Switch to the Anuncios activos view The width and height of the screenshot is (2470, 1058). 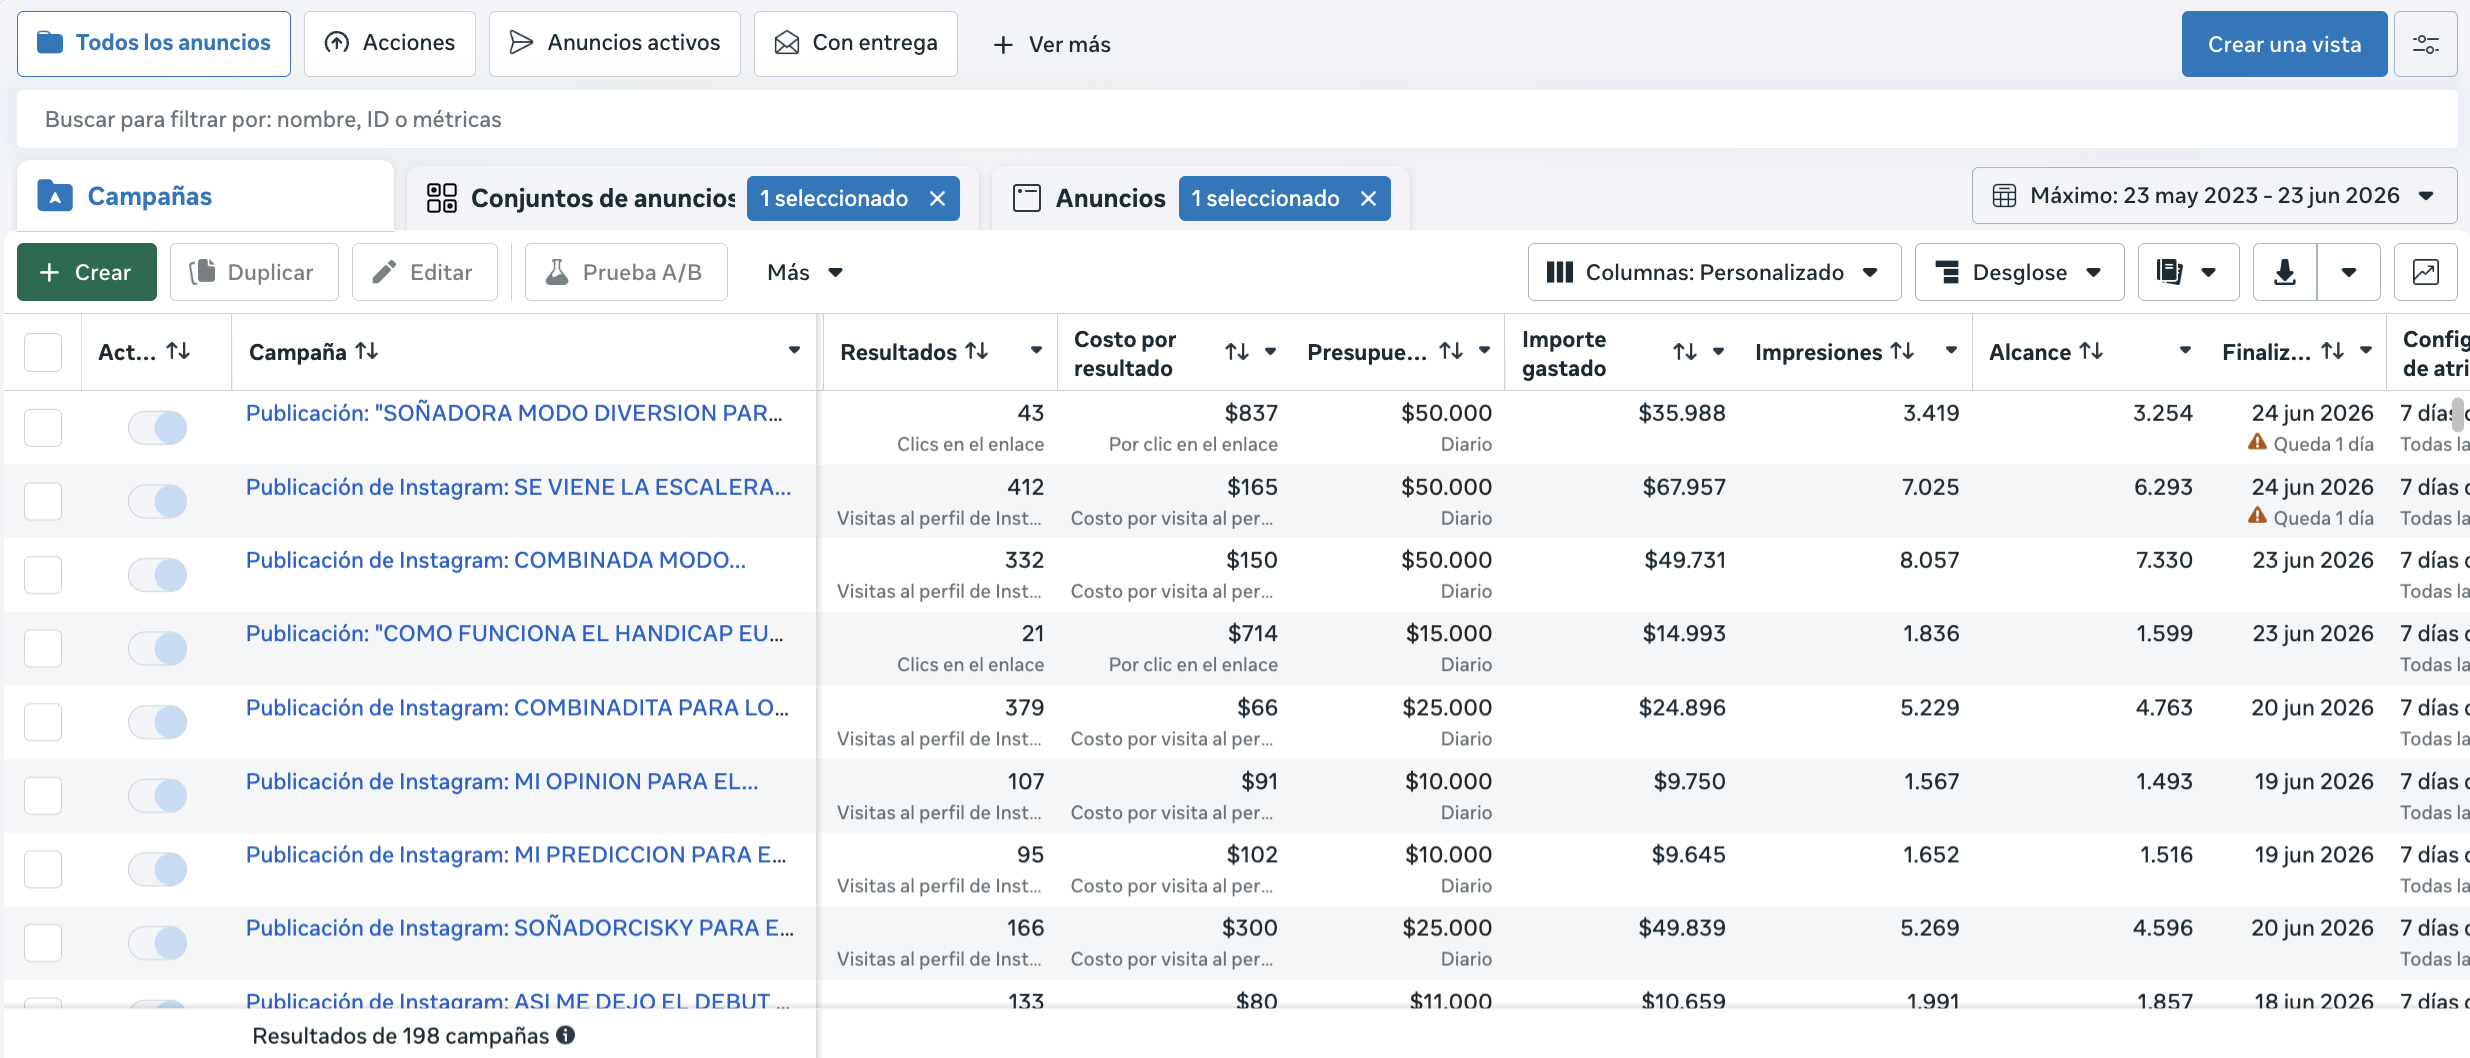[x=614, y=43]
